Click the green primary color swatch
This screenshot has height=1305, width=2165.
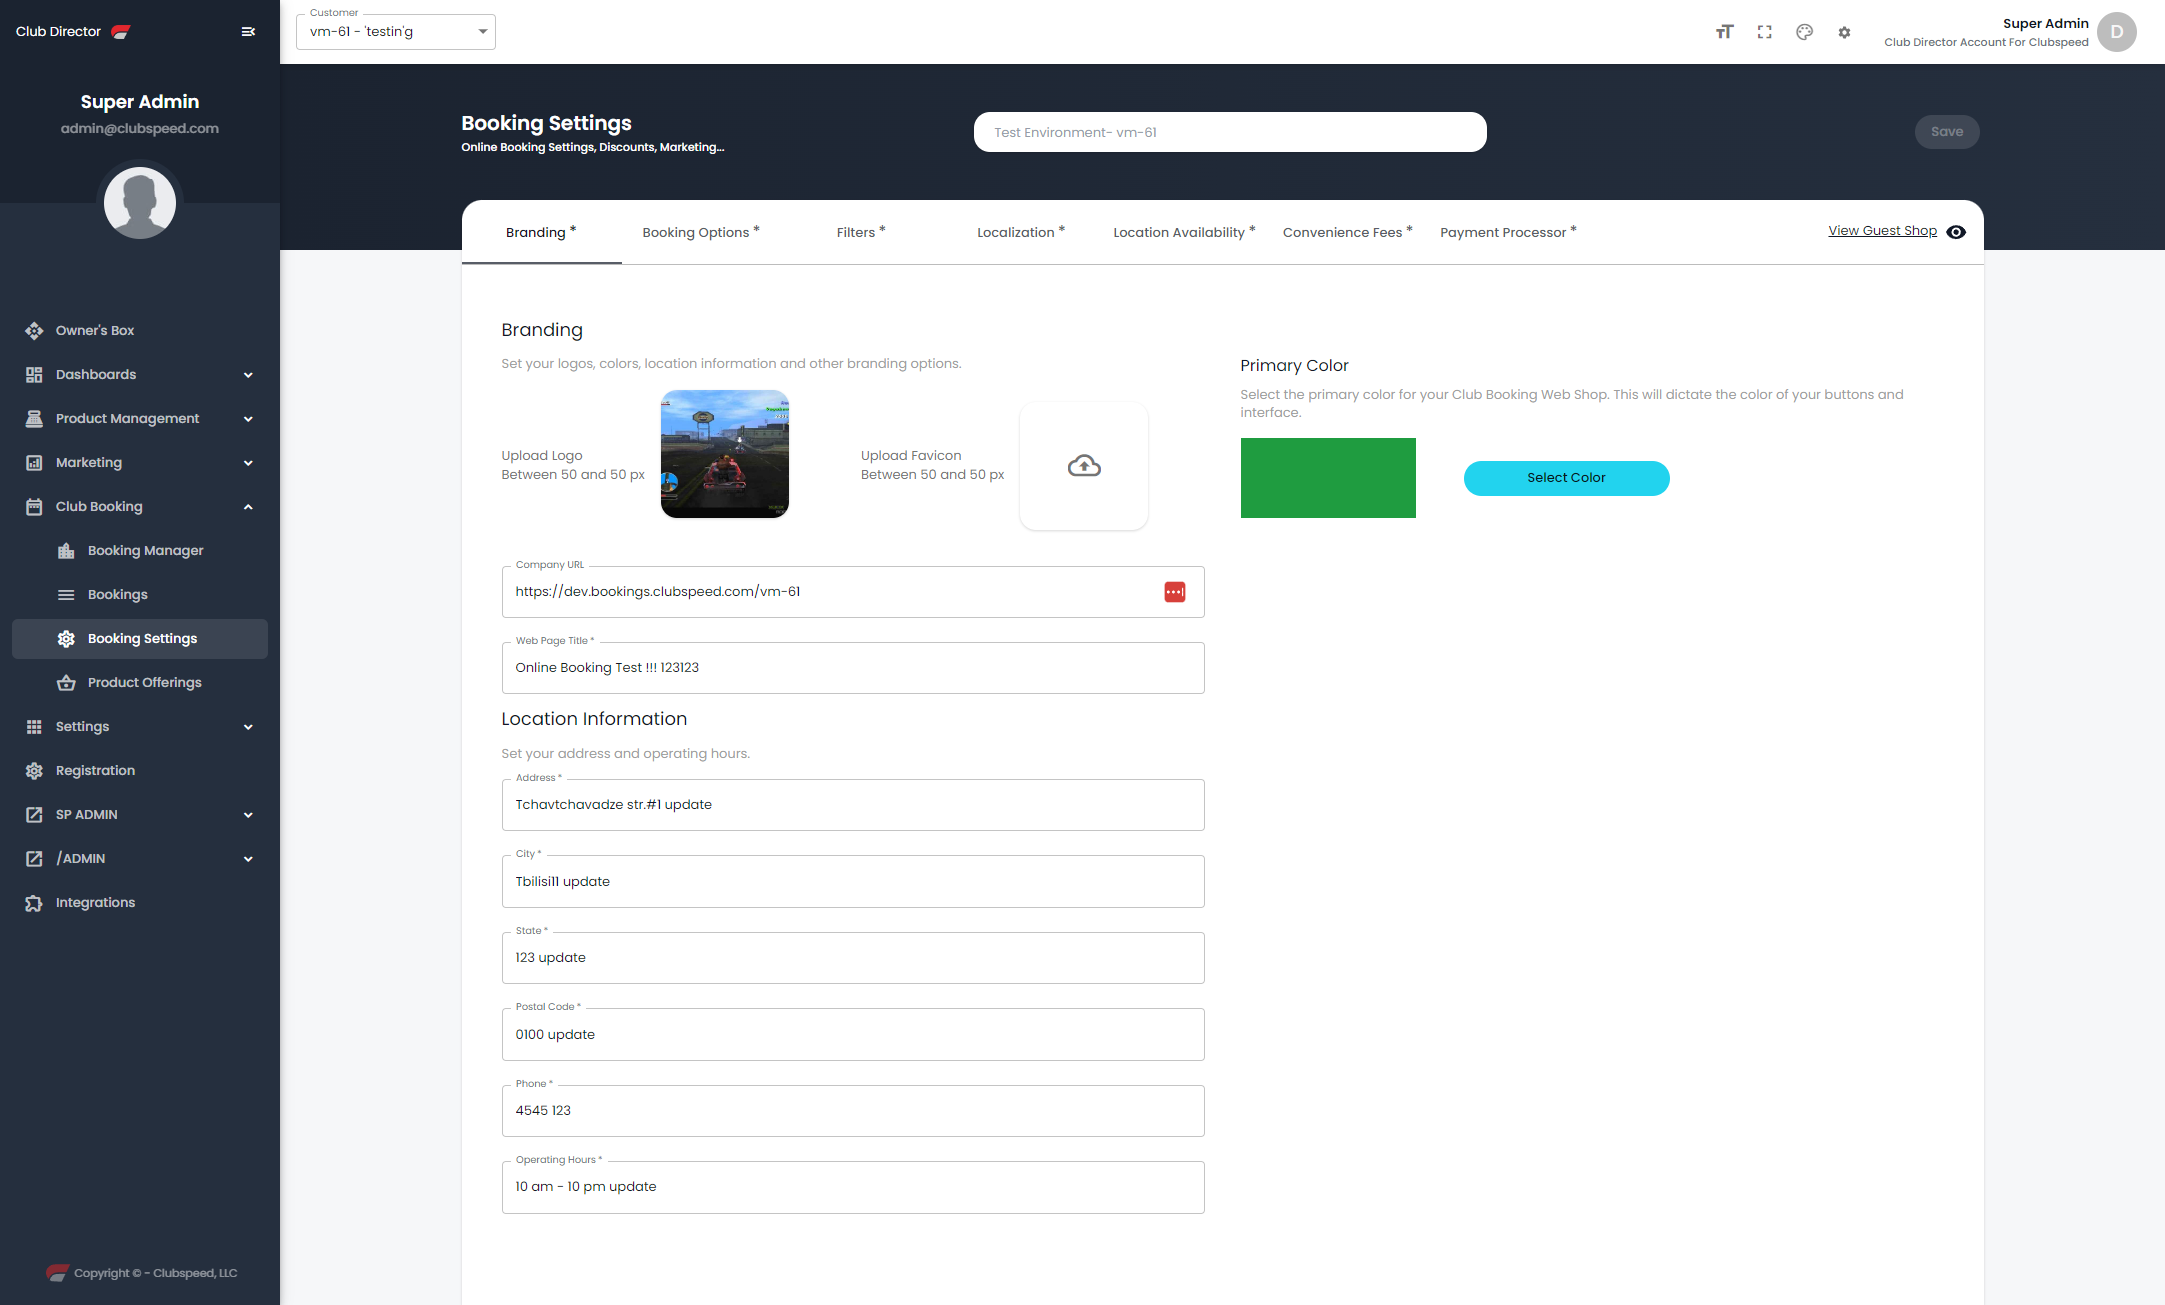click(x=1328, y=478)
